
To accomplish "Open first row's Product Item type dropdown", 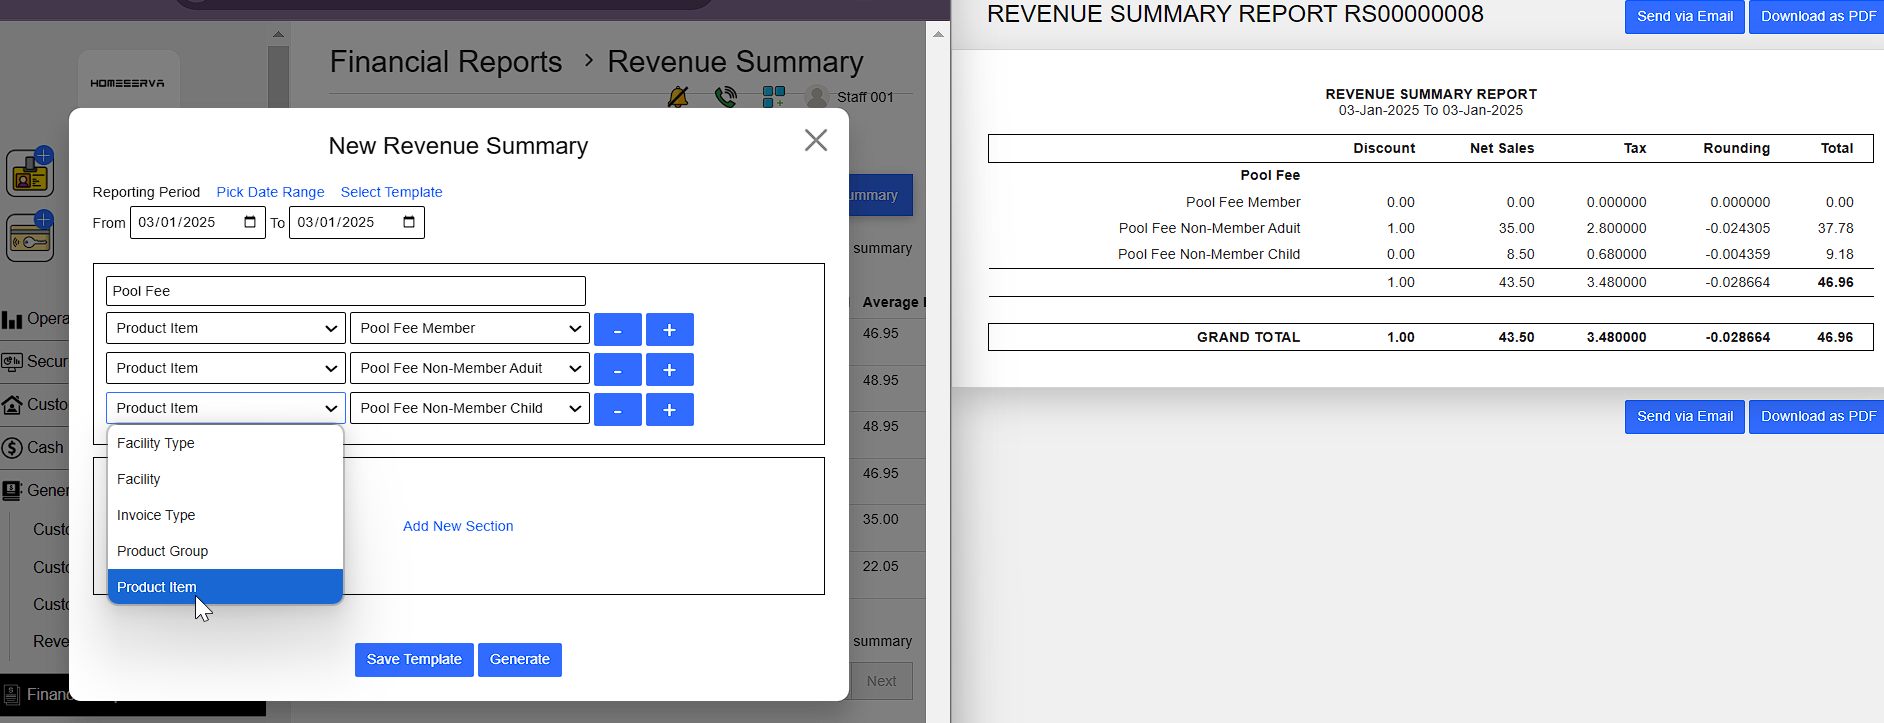I will coord(225,328).
